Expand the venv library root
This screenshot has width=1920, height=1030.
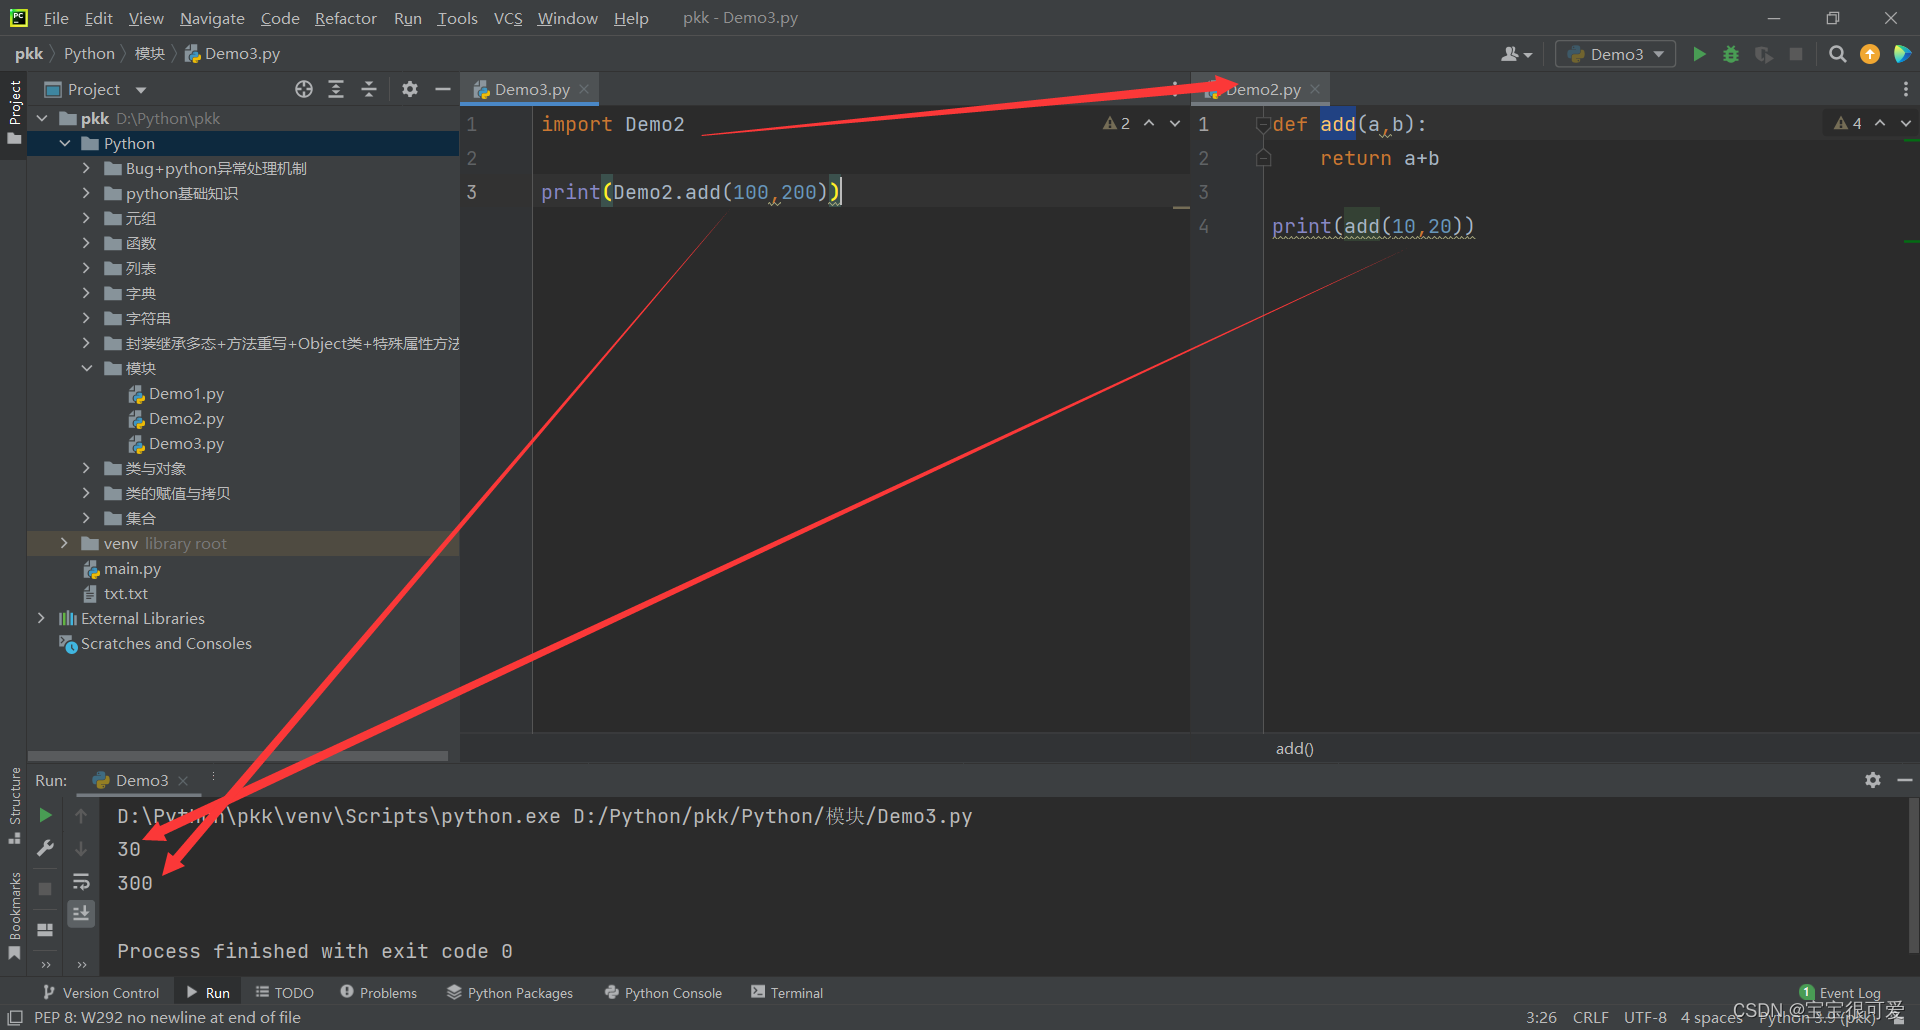(x=64, y=543)
